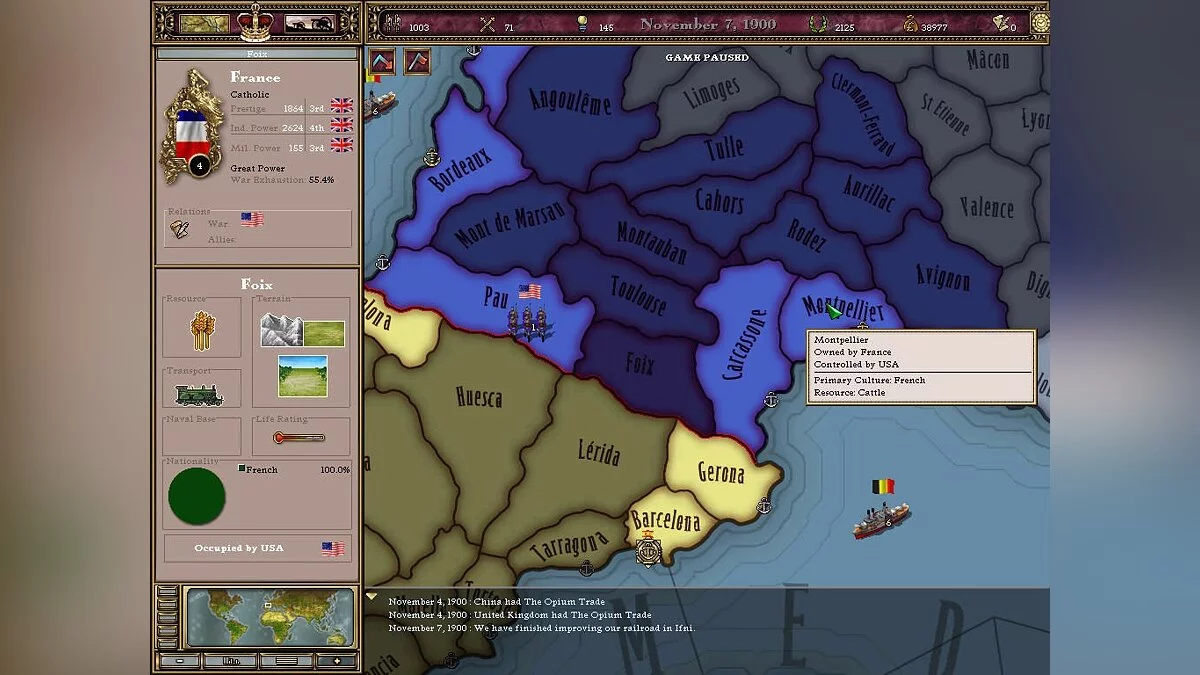Click the diplomat papers icon showing 0
The image size is (1200, 675).
(1000, 24)
